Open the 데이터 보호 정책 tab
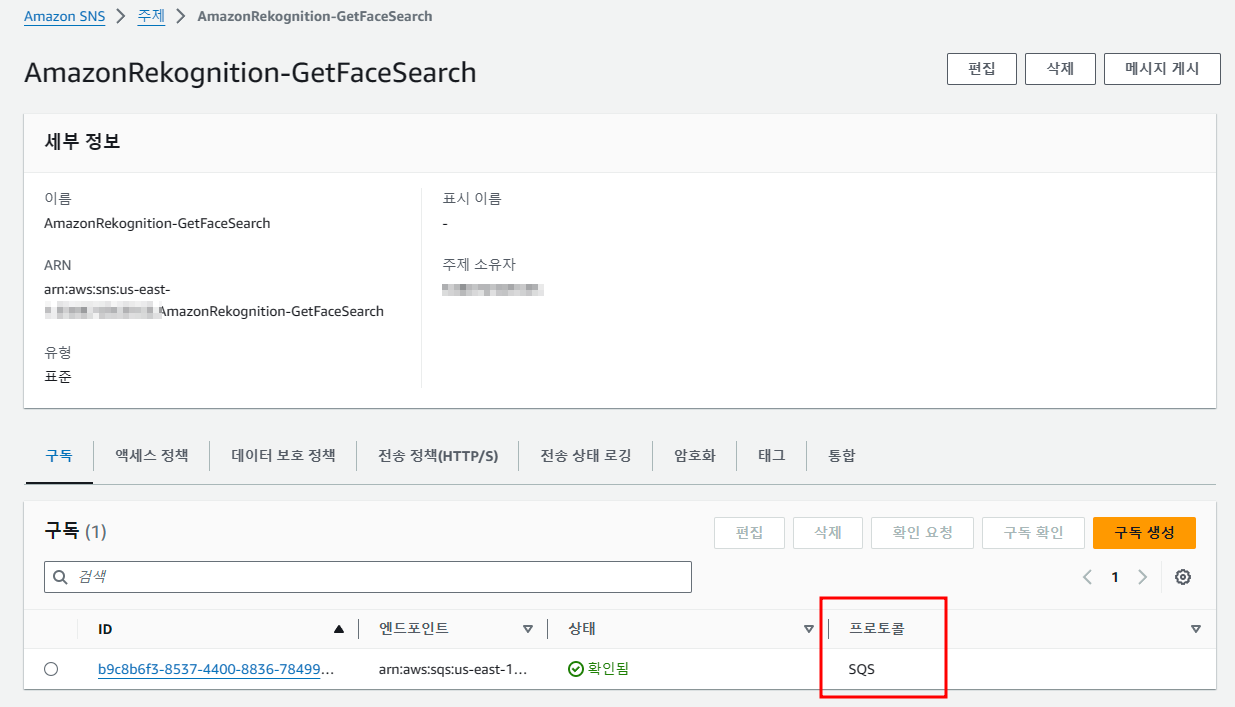1235x707 pixels. pos(283,456)
